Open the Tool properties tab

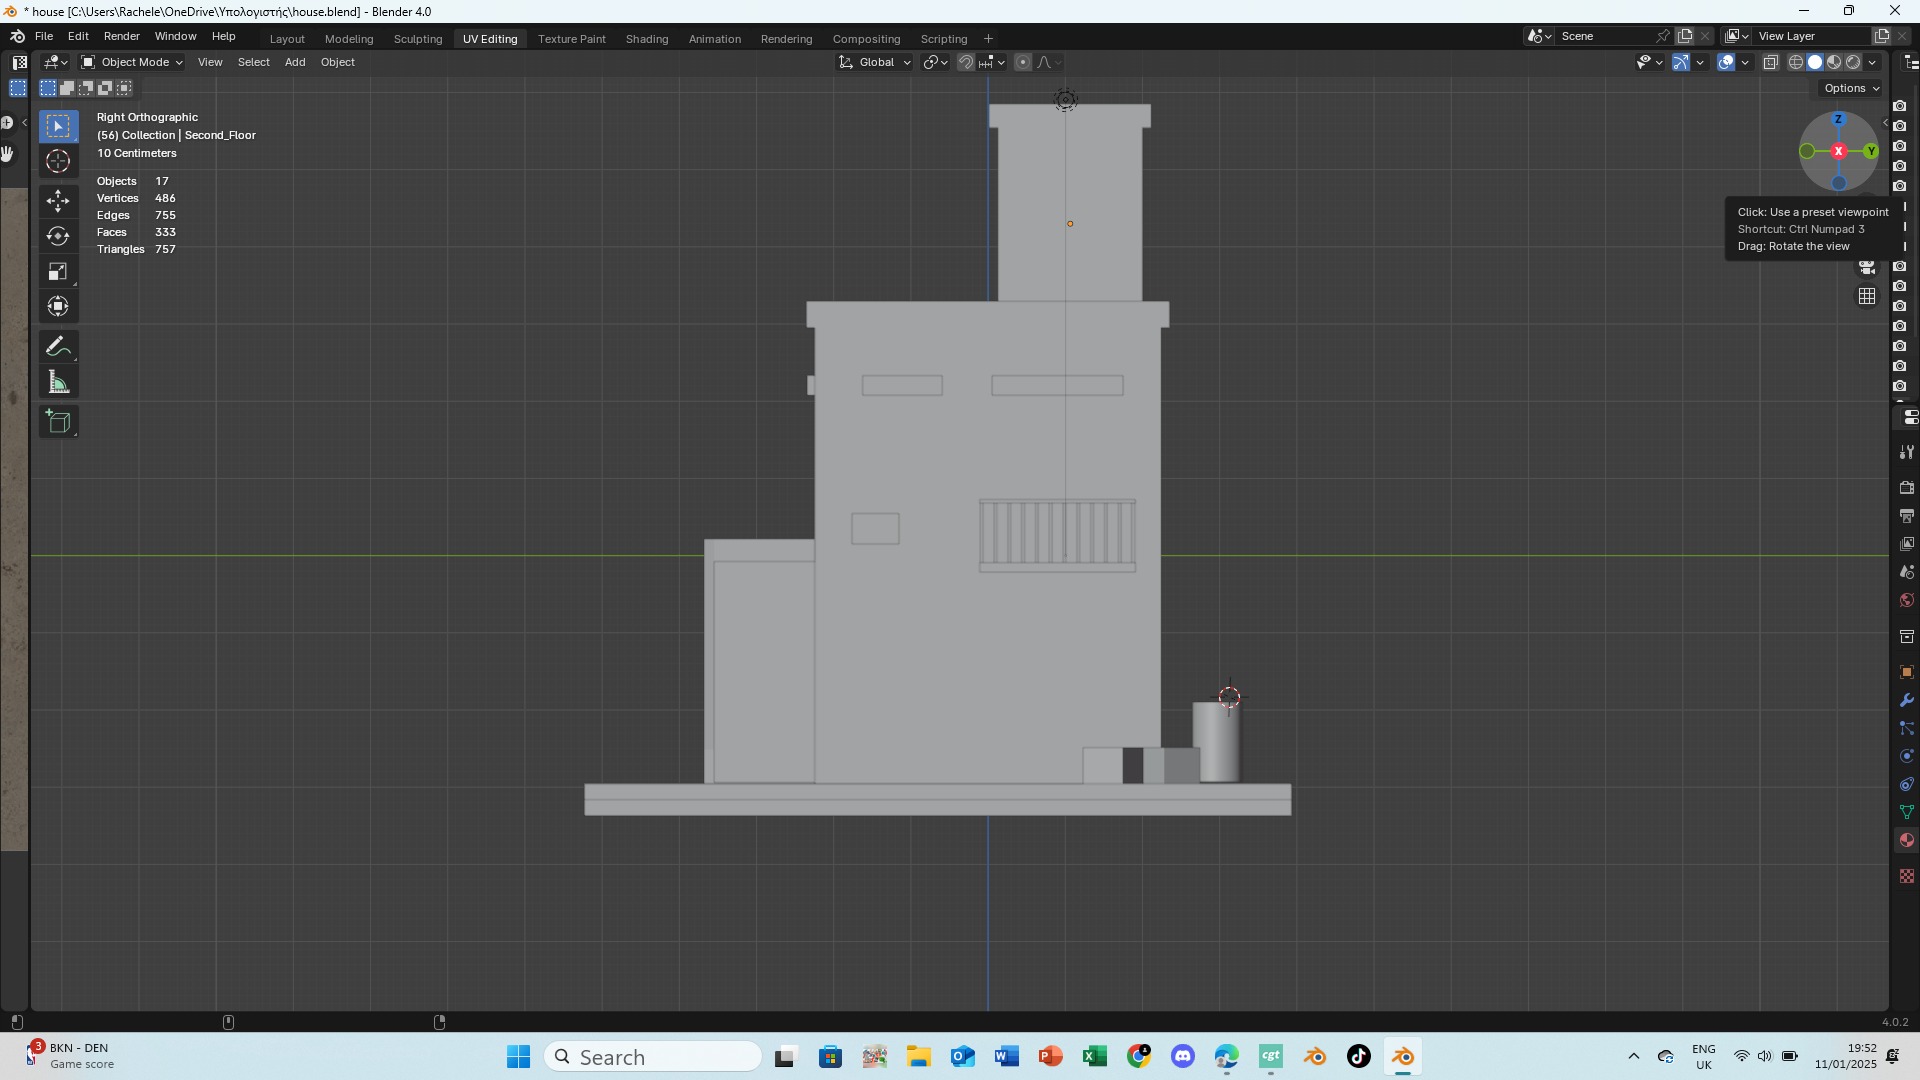tap(1907, 452)
